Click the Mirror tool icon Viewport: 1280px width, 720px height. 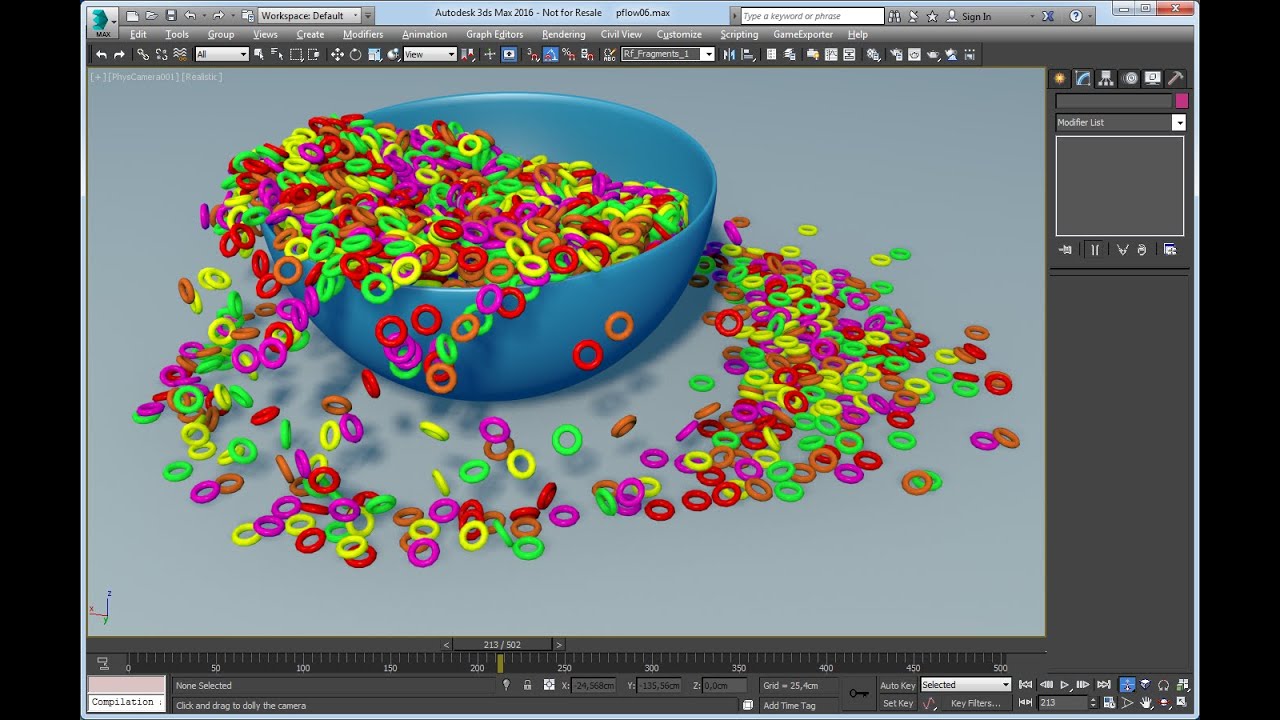[728, 54]
